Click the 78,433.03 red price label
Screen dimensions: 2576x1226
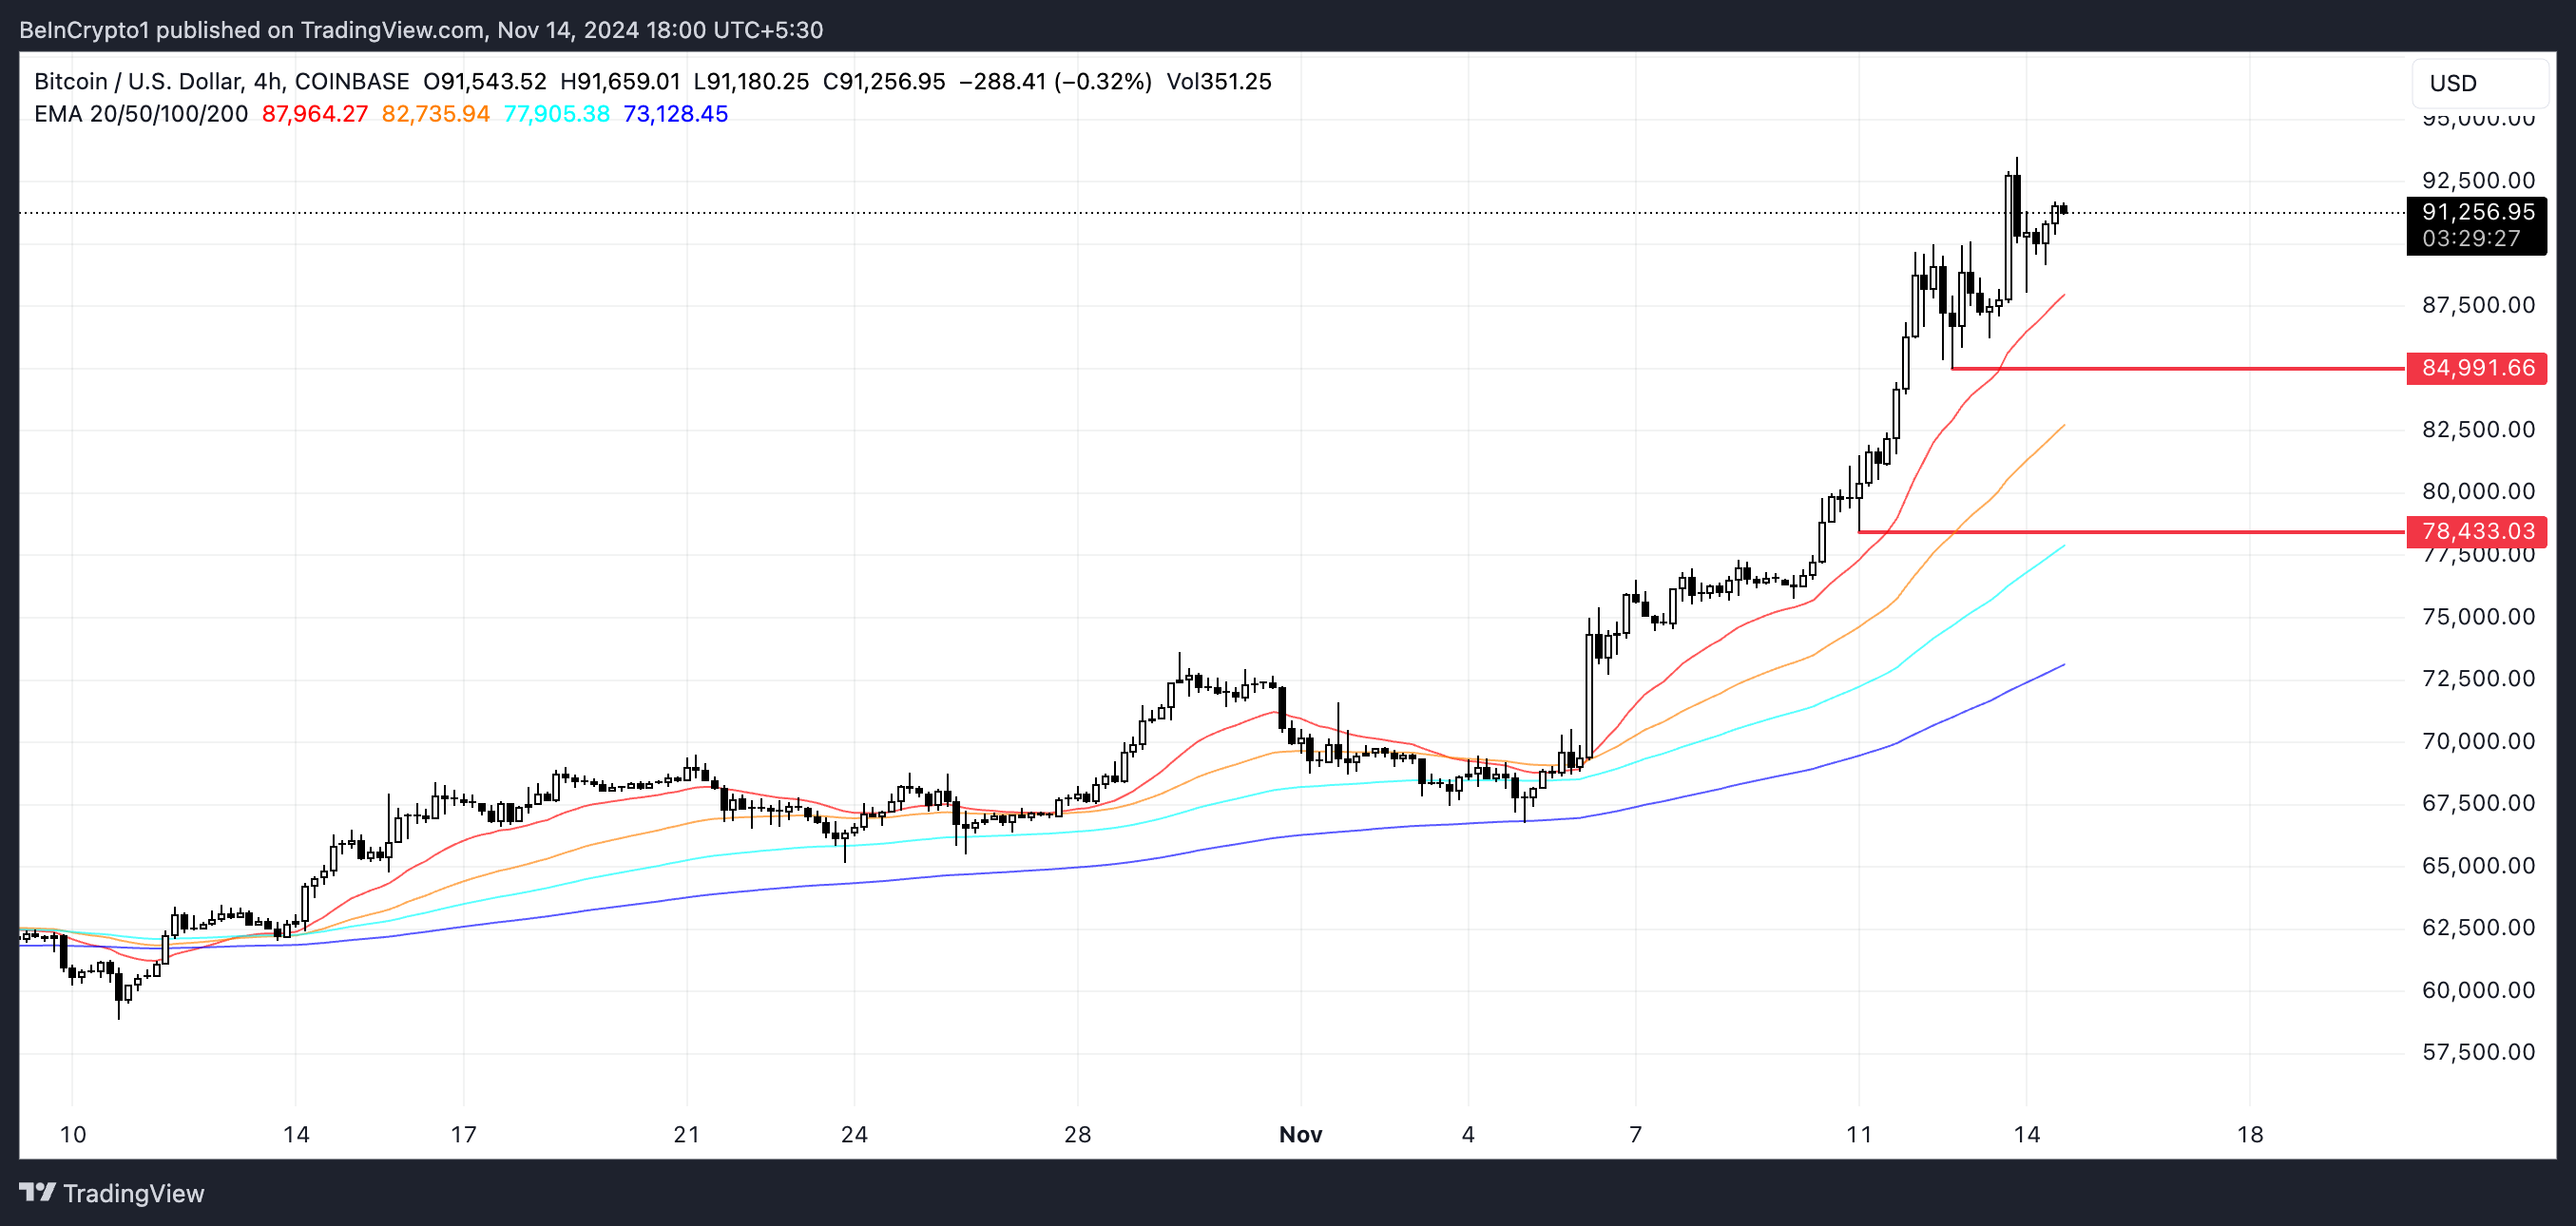2477,531
